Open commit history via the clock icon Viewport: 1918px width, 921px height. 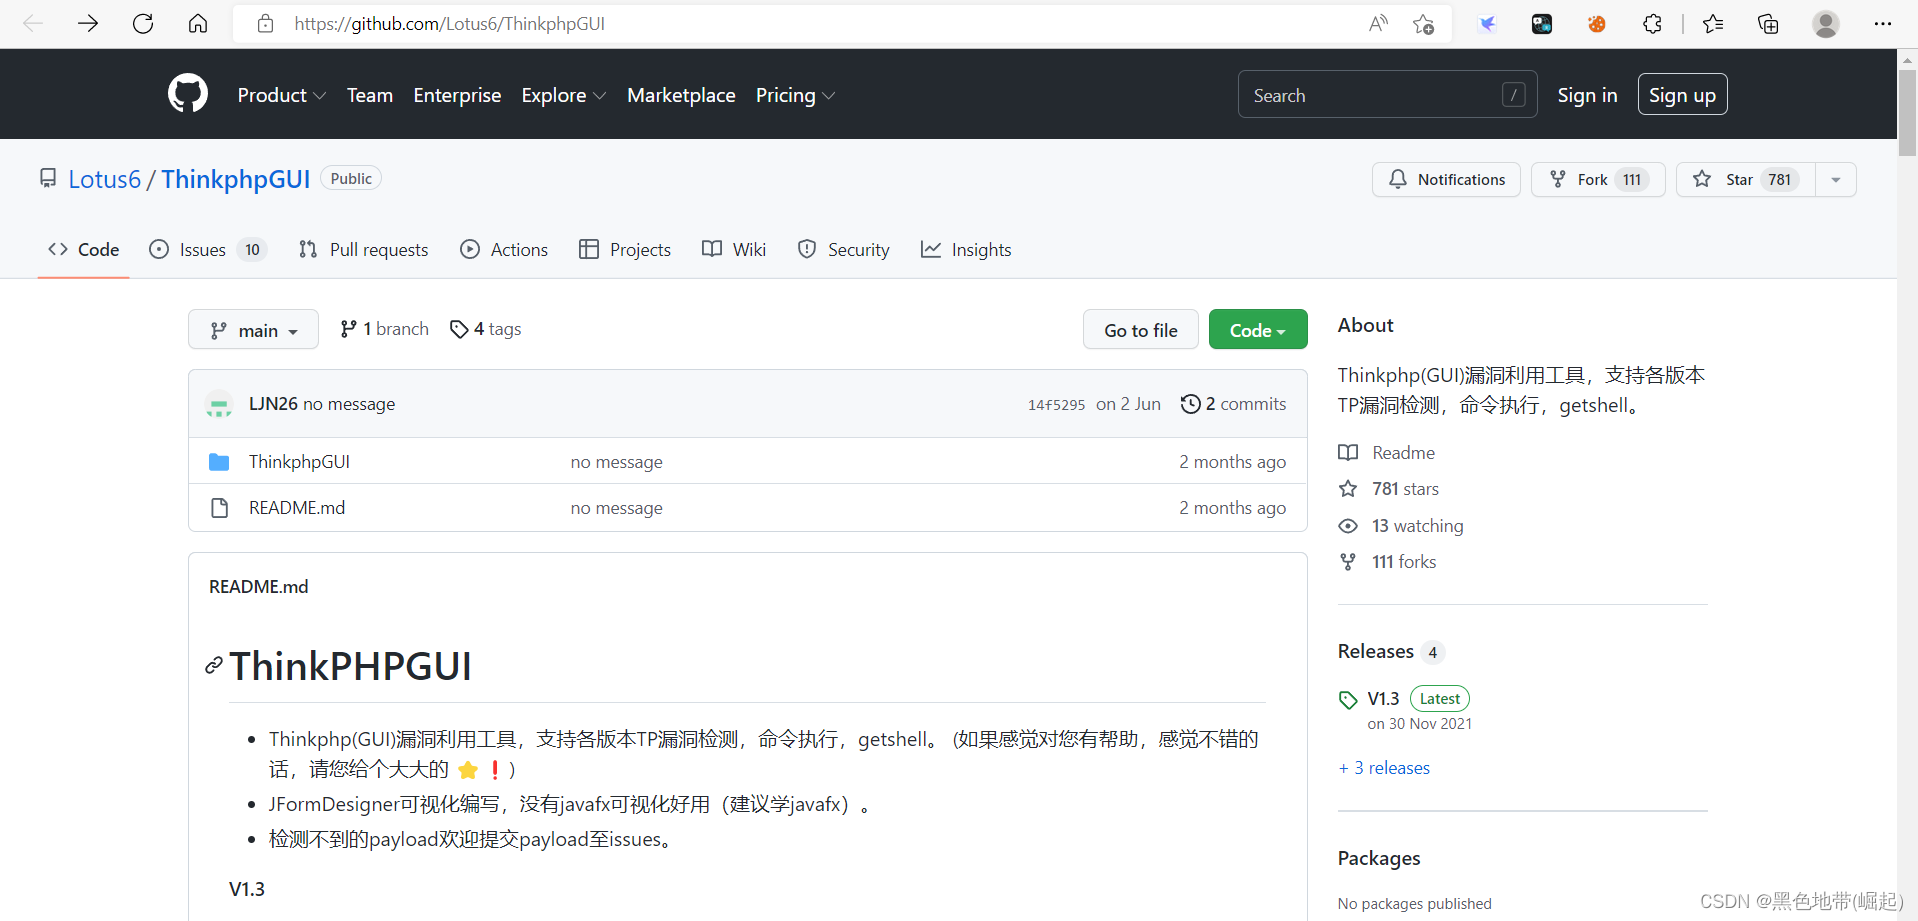coord(1190,403)
